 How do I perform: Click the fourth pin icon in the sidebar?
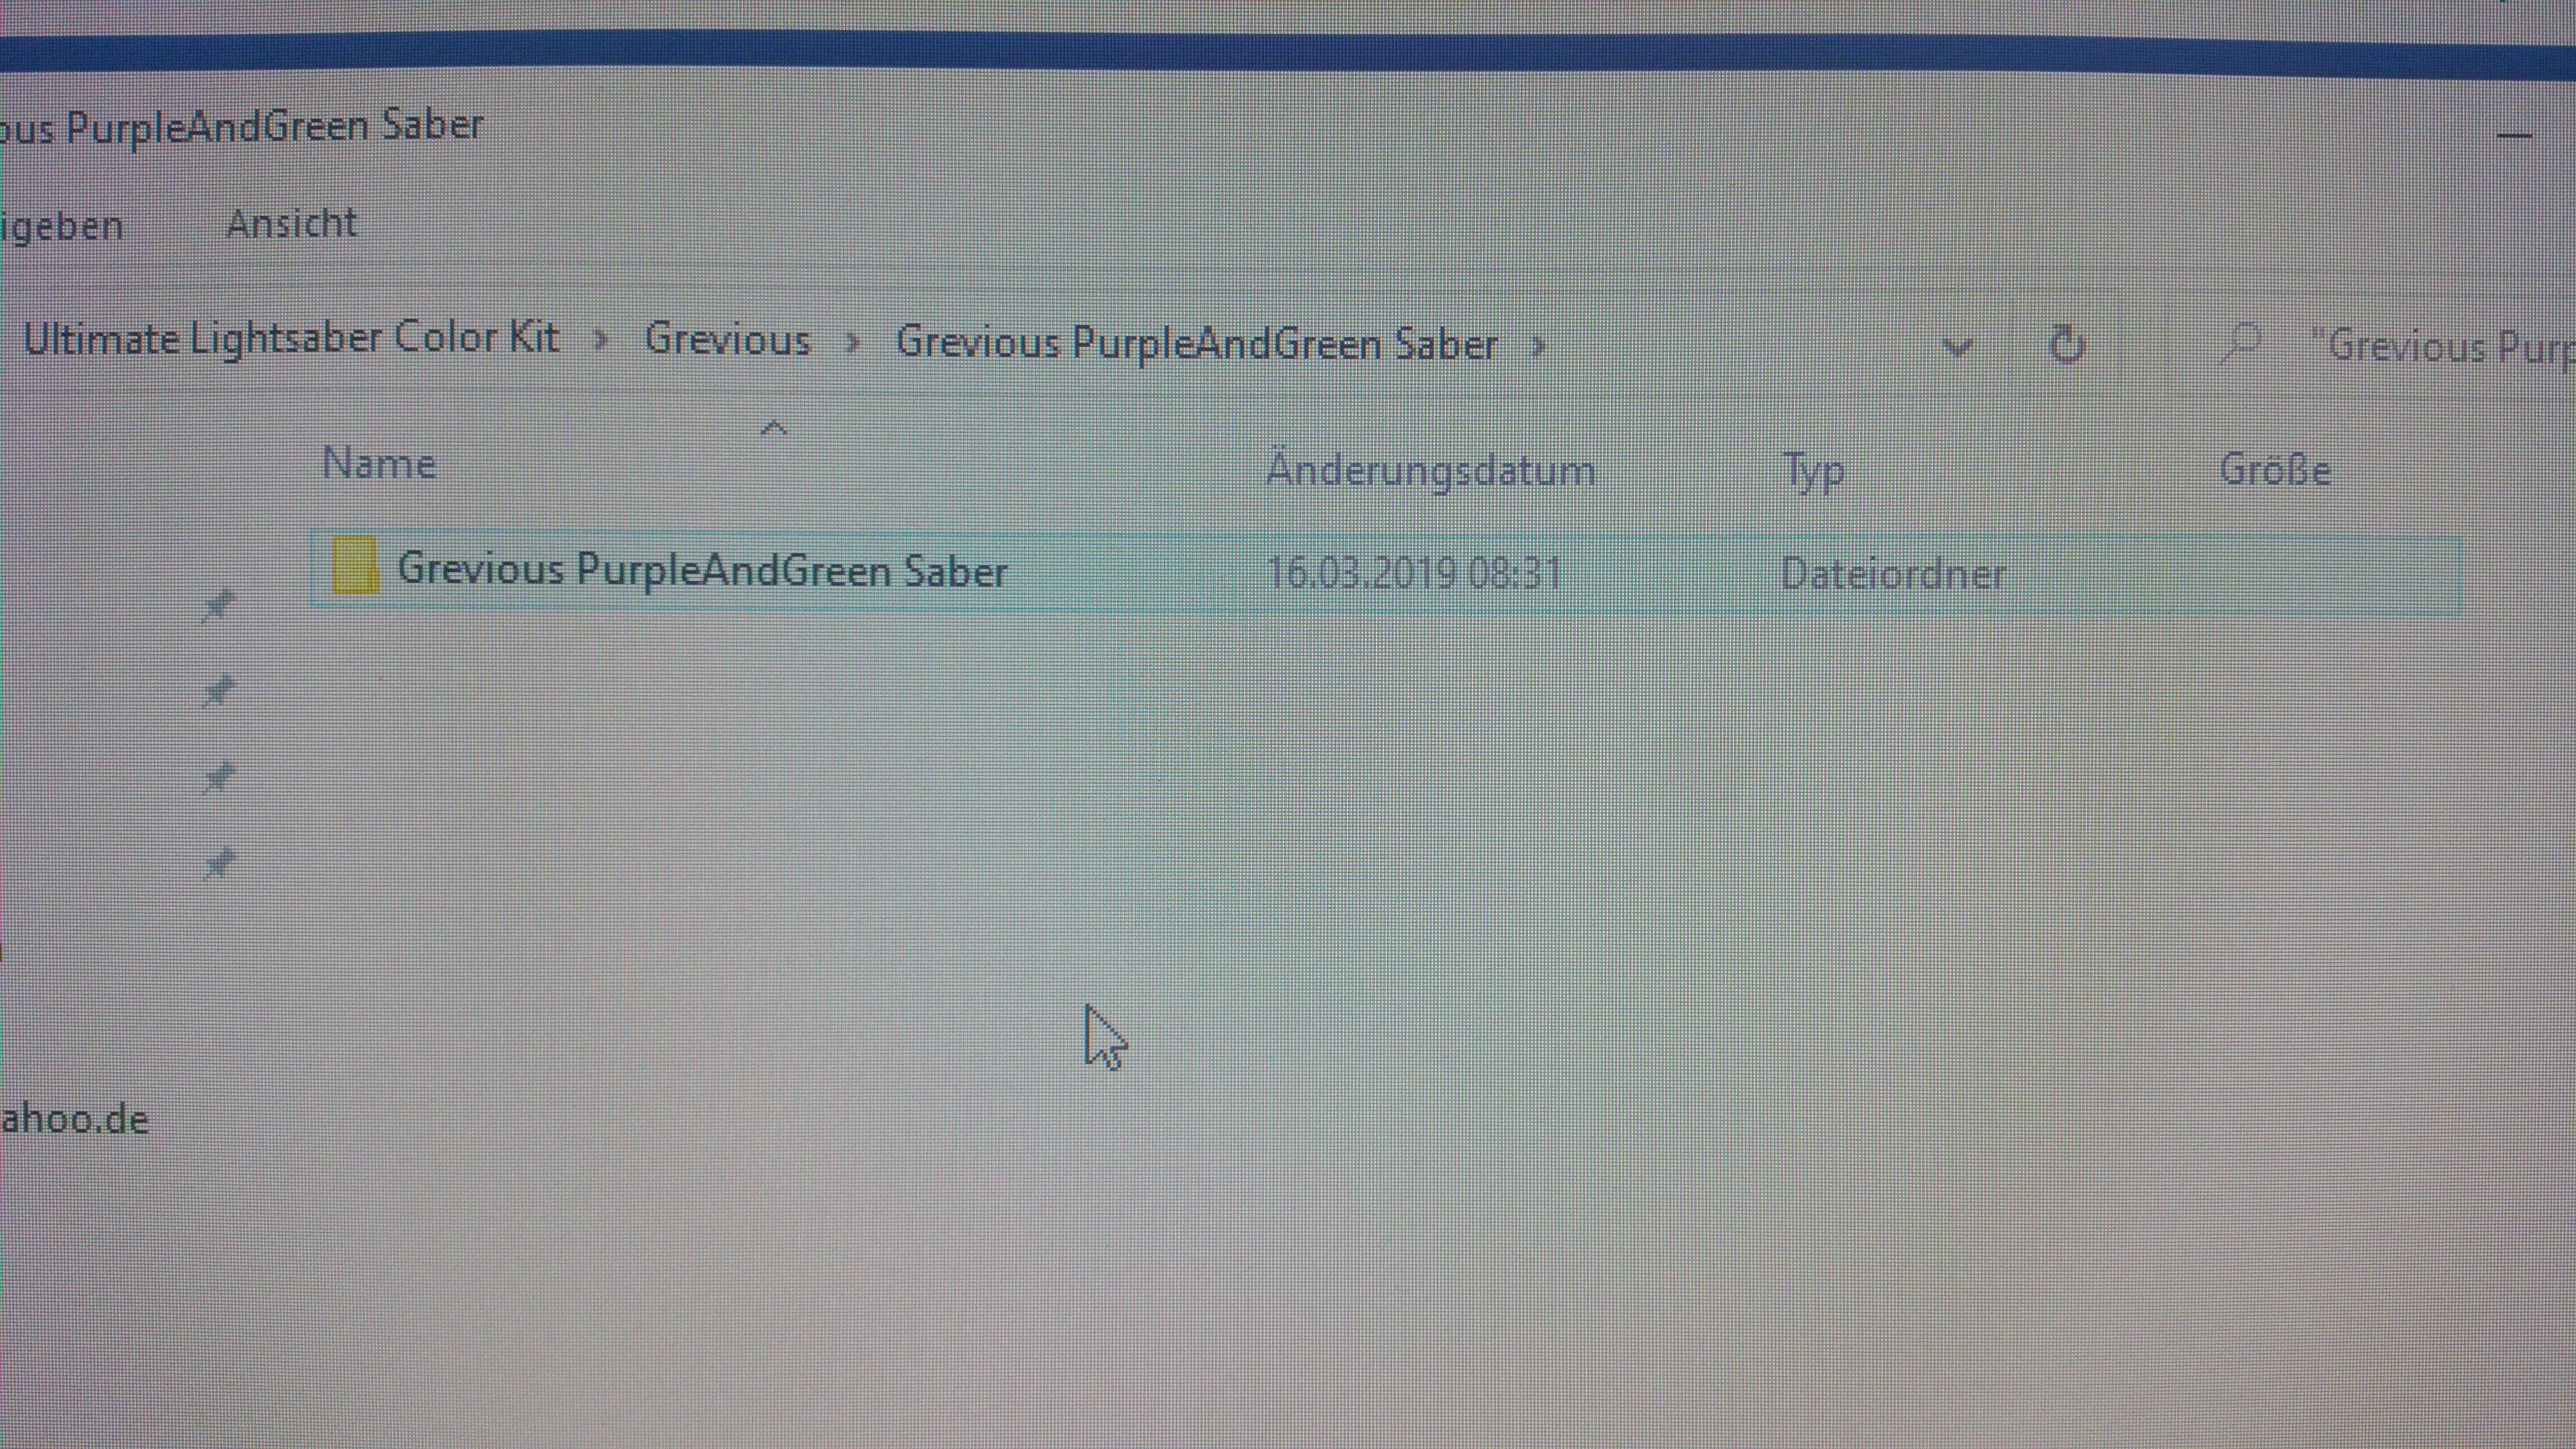click(218, 863)
